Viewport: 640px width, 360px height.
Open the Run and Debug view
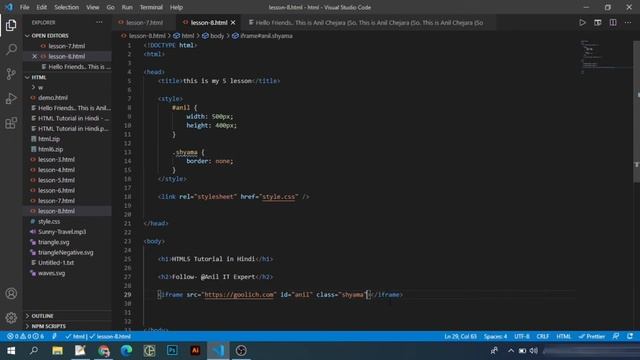tap(11, 98)
